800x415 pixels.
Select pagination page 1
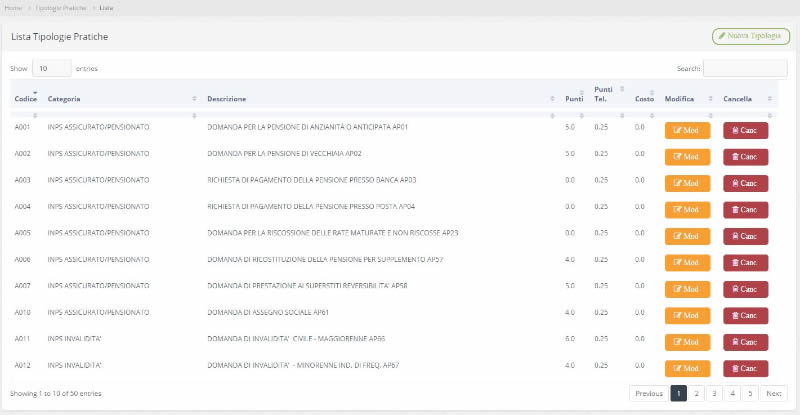679,394
